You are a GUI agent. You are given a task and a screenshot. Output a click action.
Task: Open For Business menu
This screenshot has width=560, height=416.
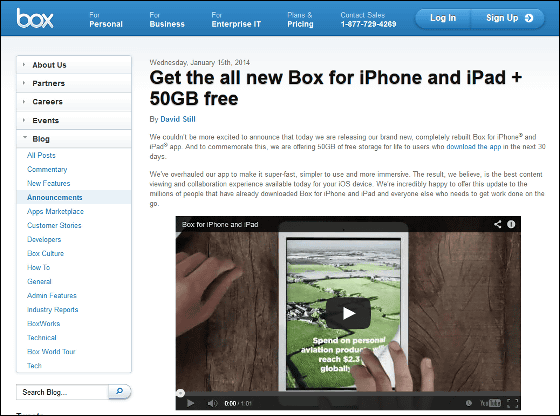pos(167,20)
